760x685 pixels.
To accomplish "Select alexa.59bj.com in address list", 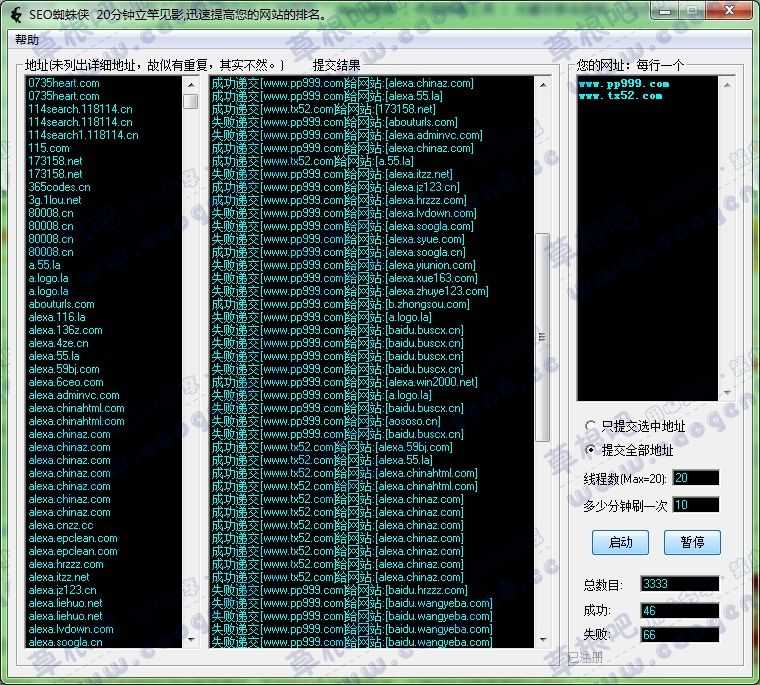I will (64, 369).
